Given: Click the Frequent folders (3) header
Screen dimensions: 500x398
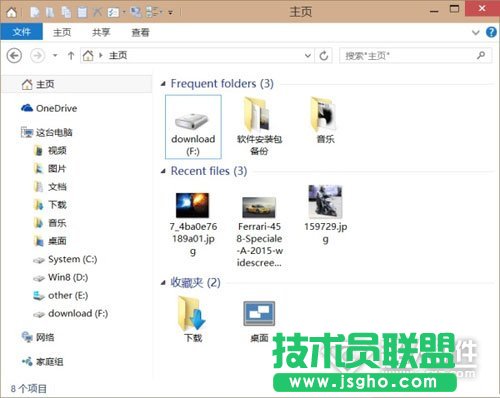Looking at the screenshot, I should tap(222, 83).
